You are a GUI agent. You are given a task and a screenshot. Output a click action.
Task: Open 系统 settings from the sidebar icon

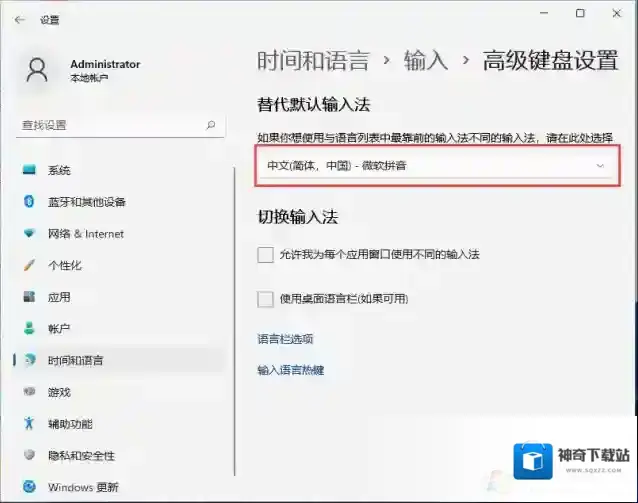pos(29,170)
